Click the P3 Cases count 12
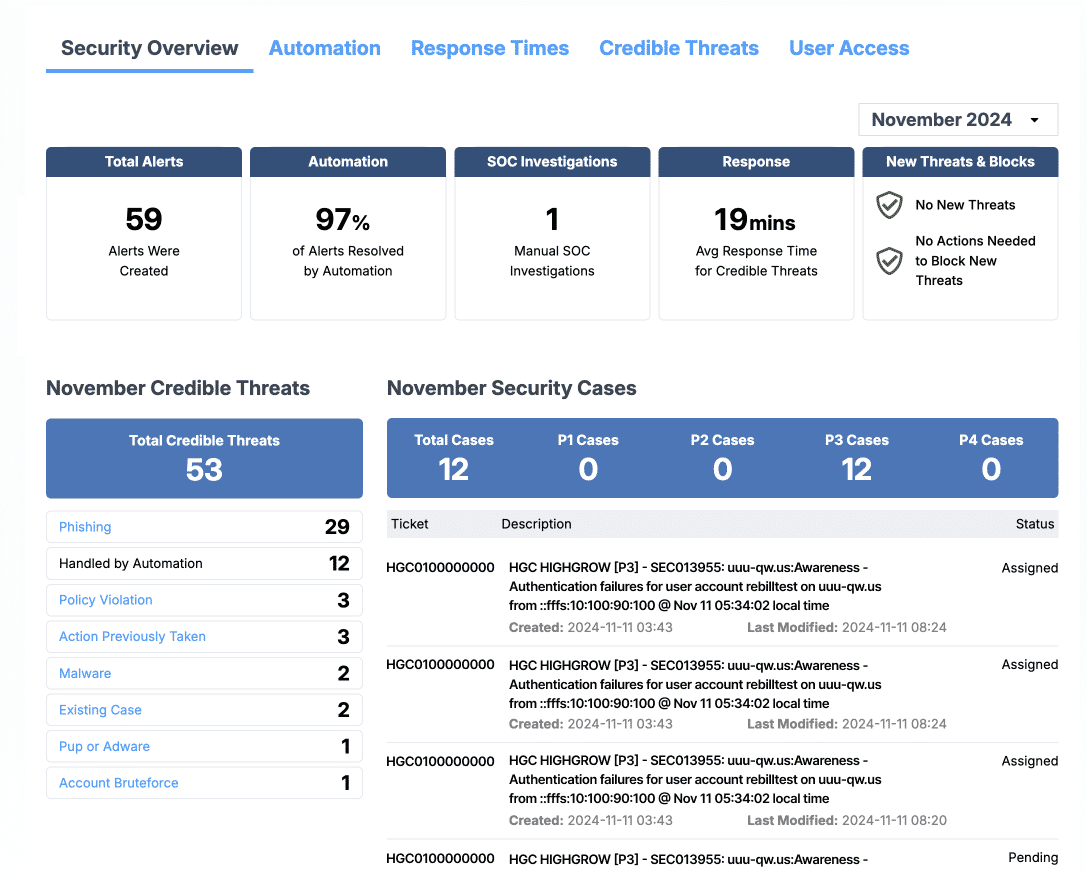The width and height of the screenshot is (1087, 873). pos(857,469)
